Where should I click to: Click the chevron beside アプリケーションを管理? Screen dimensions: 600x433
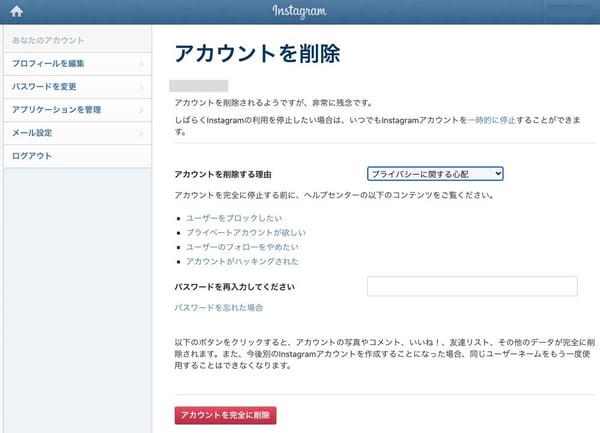coord(142,110)
